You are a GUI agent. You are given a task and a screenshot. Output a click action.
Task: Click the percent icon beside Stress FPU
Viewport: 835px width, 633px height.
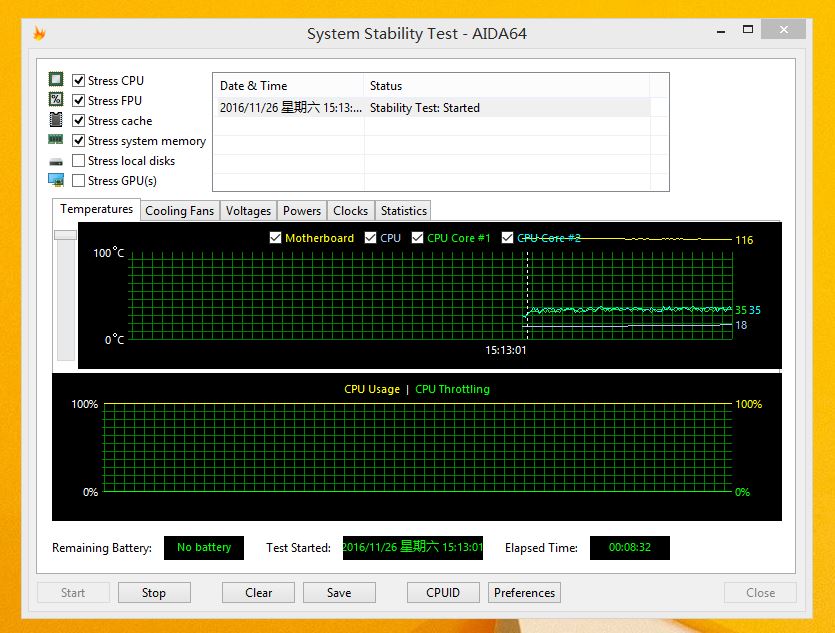pyautogui.click(x=56, y=100)
